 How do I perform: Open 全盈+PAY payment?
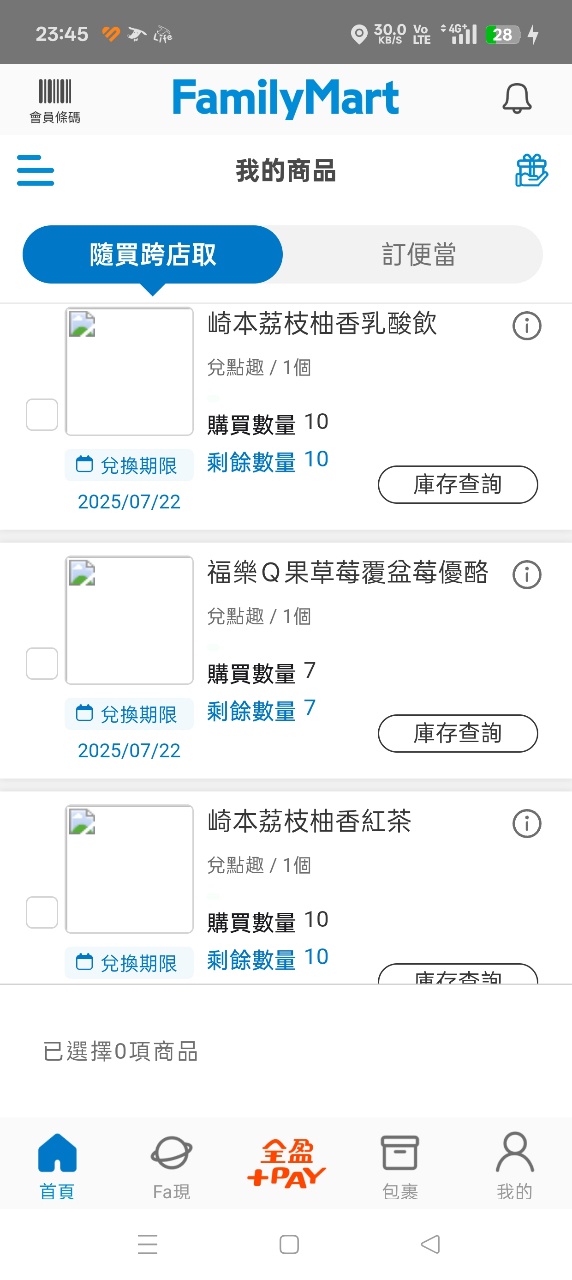point(287,1164)
